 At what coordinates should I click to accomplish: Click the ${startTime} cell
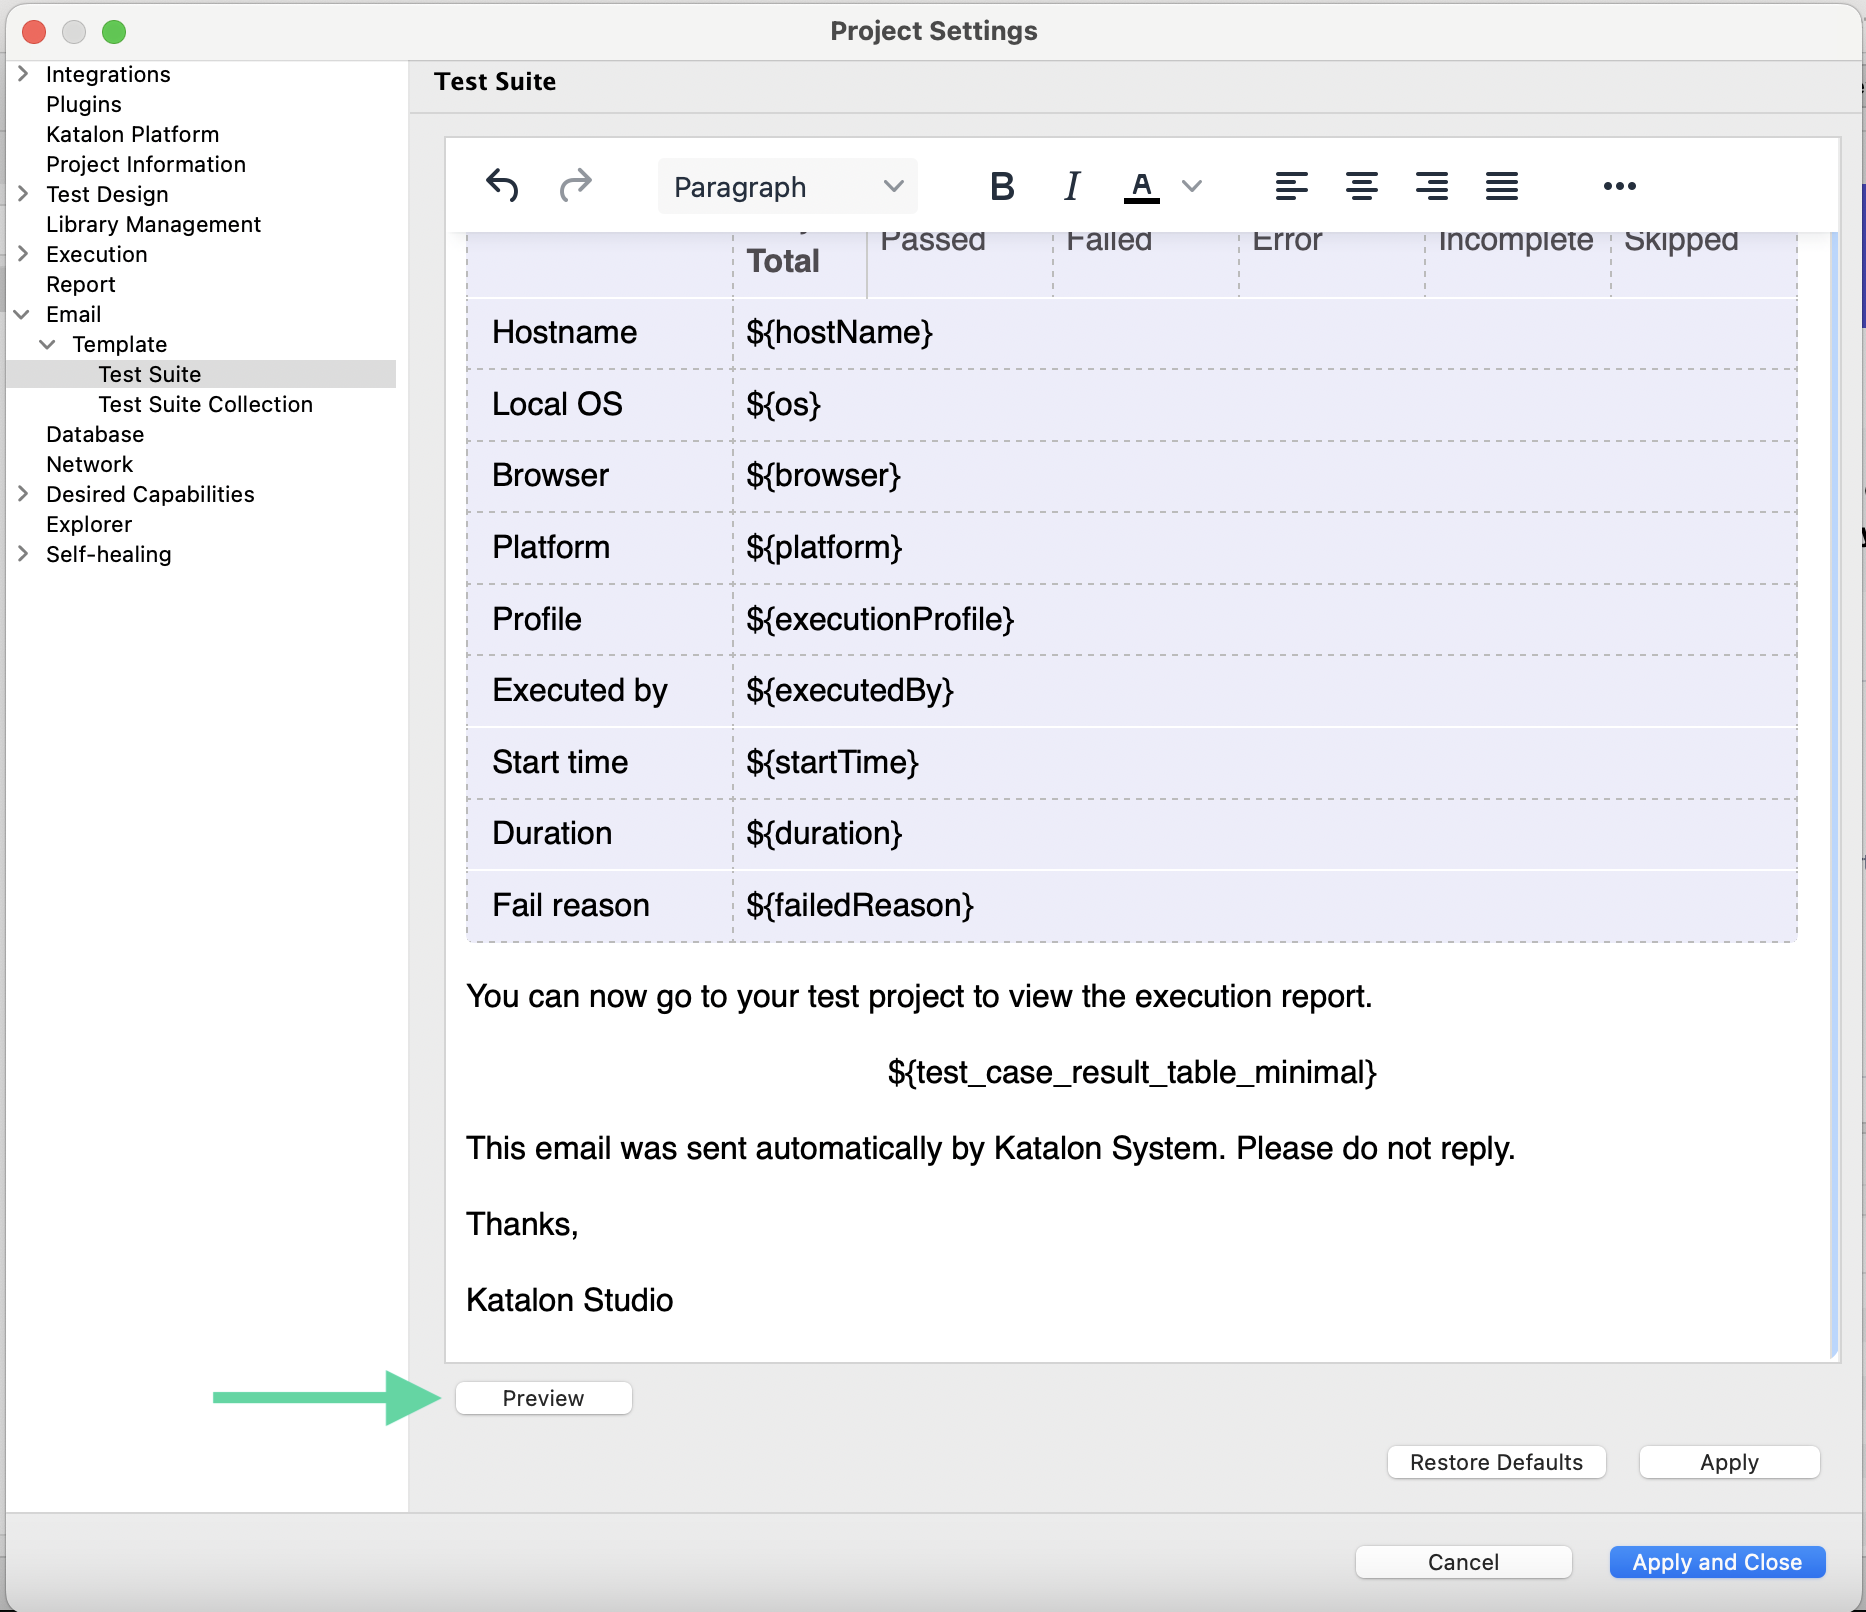click(1264, 763)
